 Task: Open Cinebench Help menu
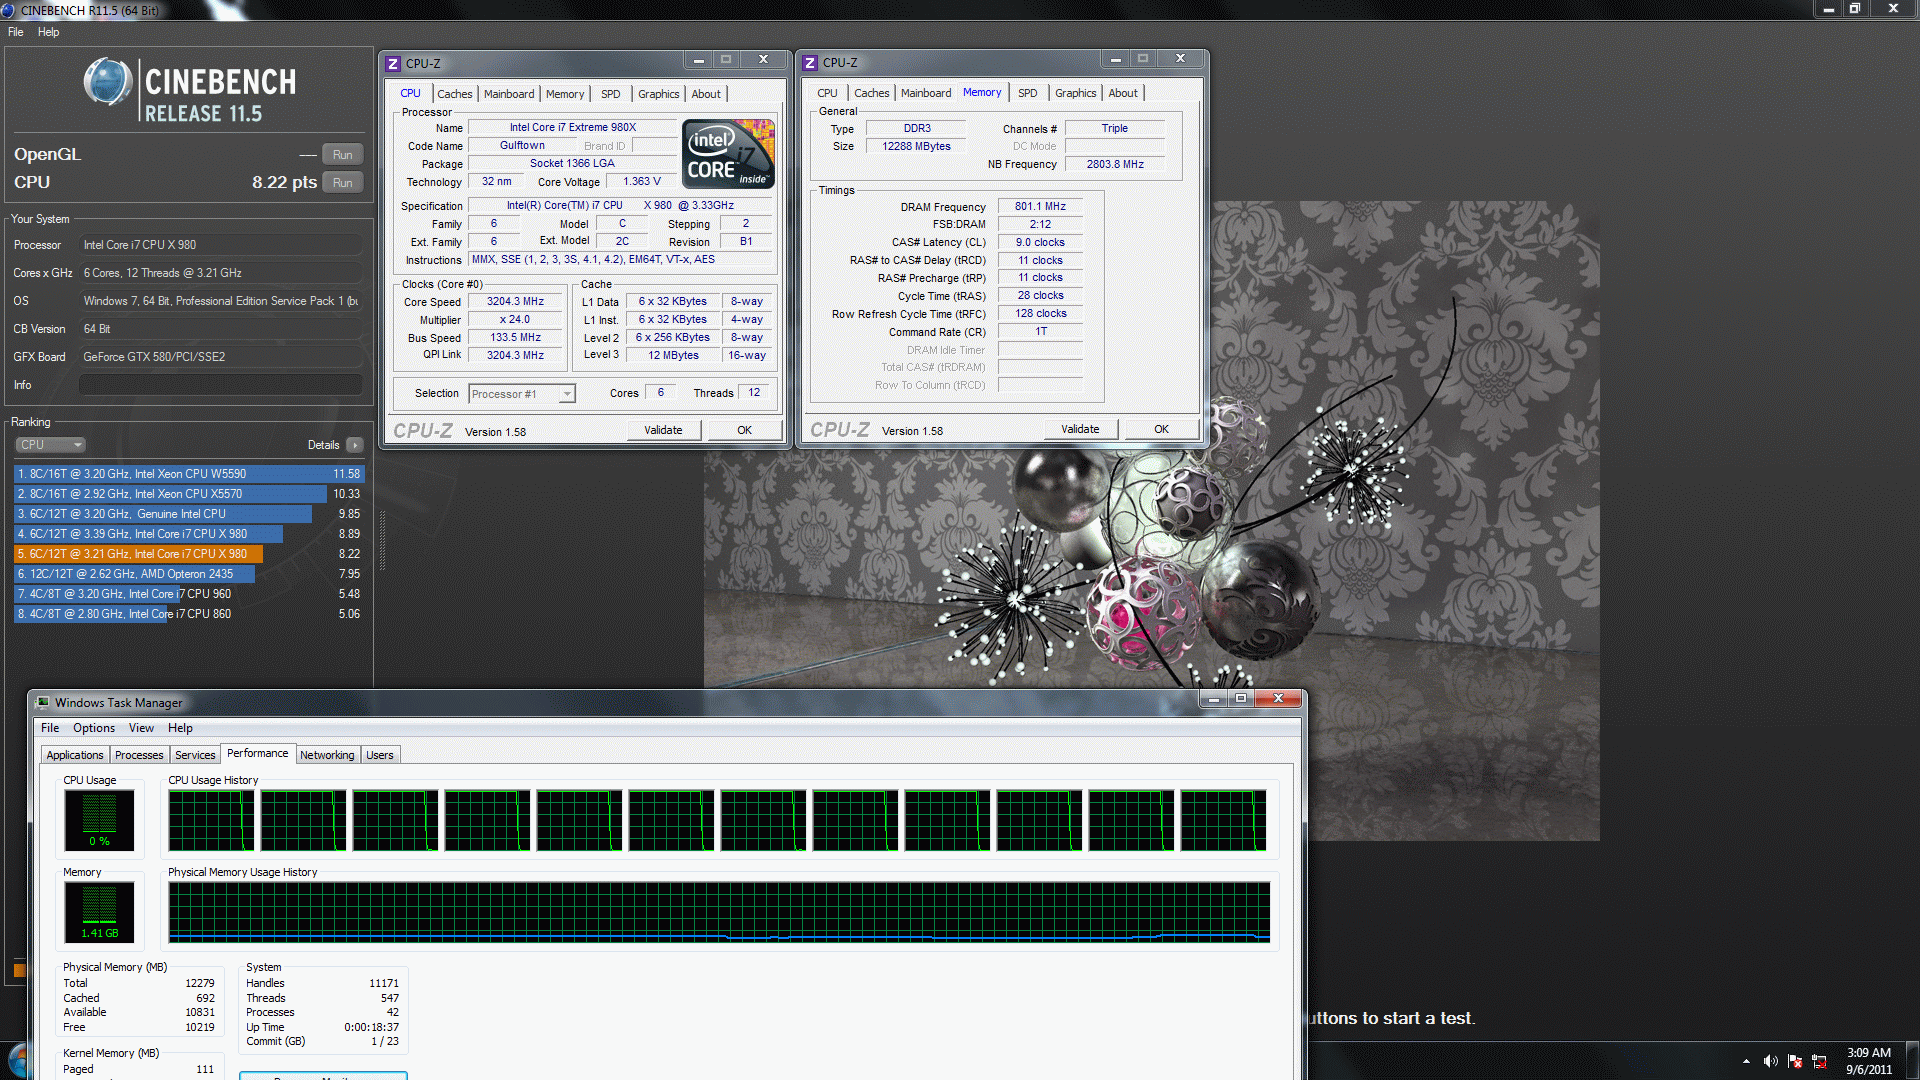[x=48, y=32]
